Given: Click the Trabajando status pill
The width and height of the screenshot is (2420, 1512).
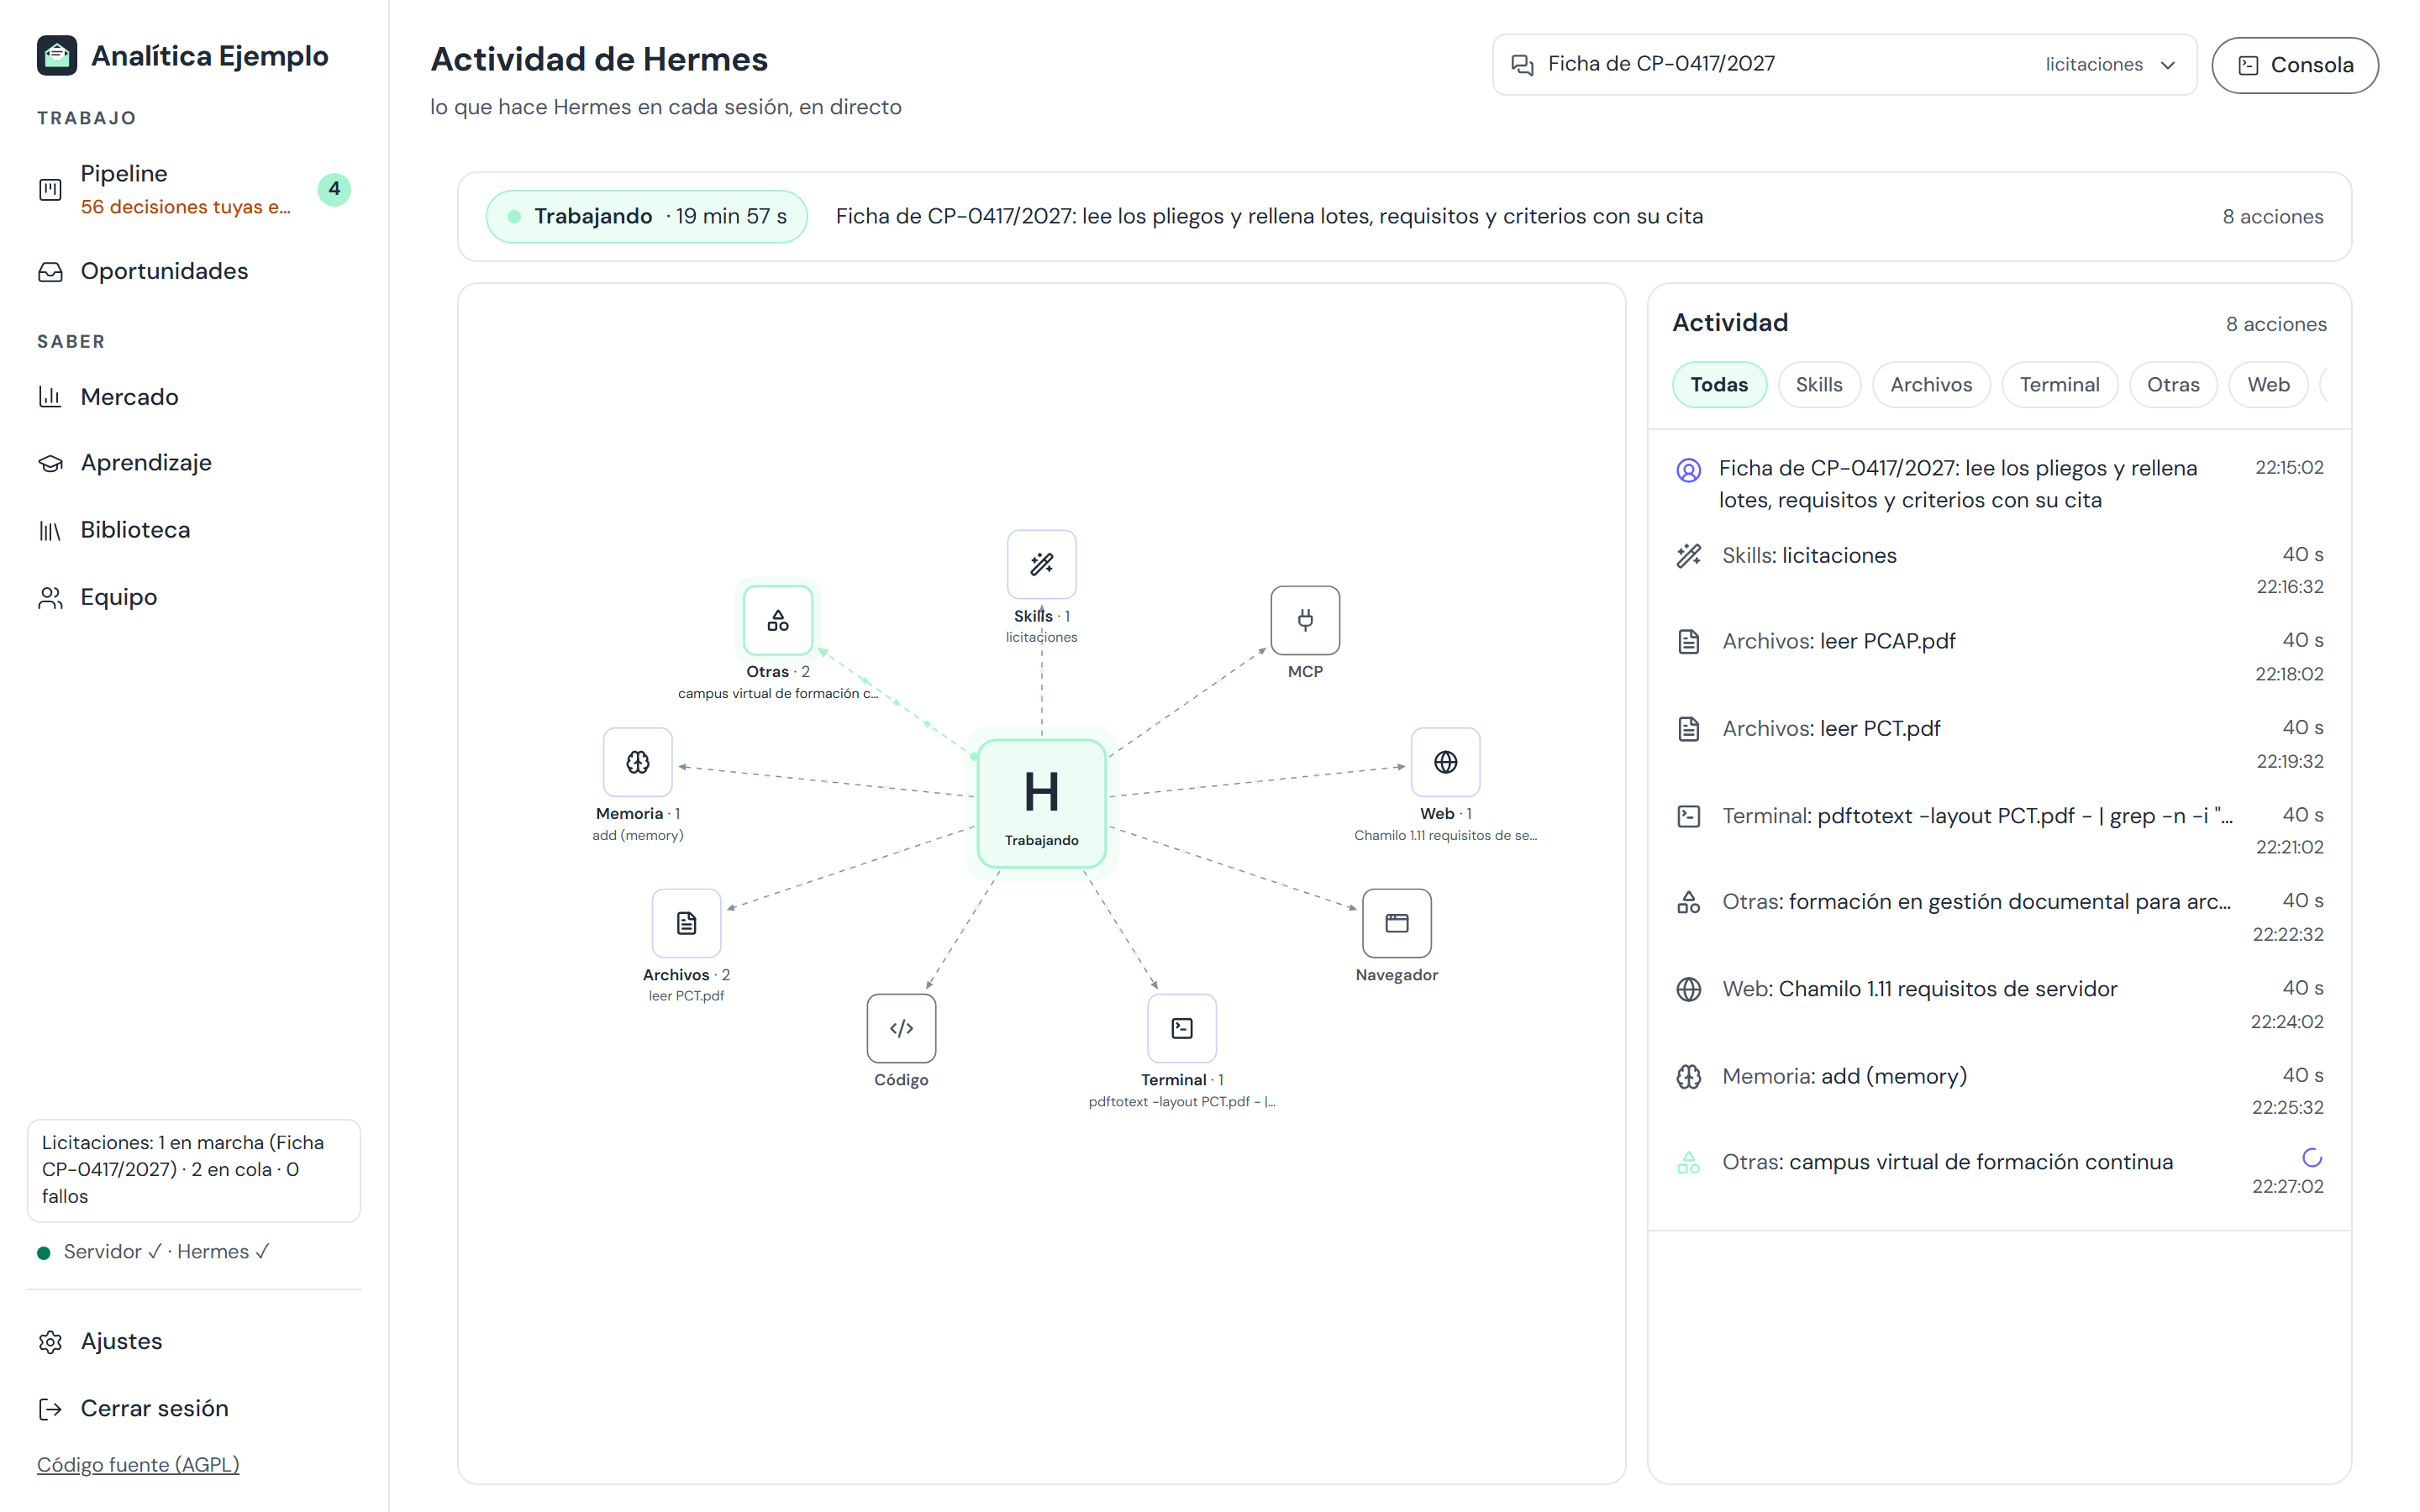Looking at the screenshot, I should tap(646, 216).
